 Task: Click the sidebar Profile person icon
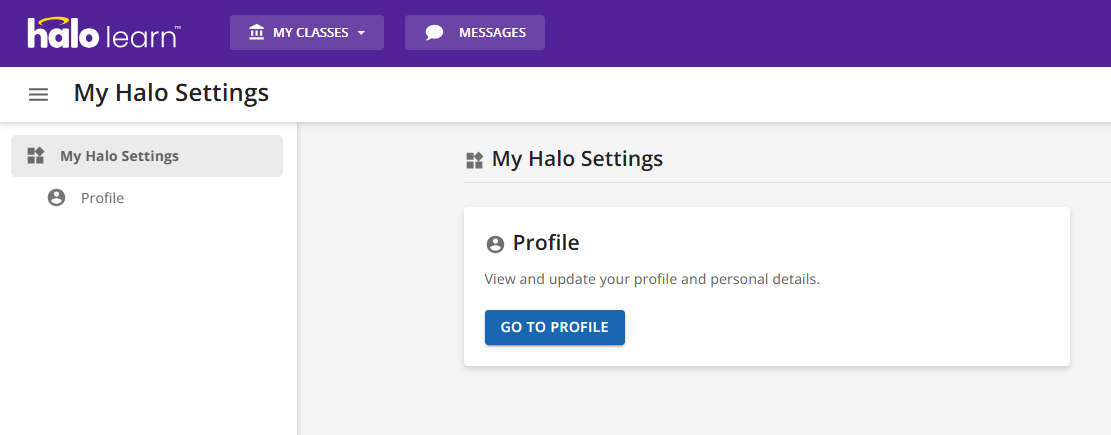[56, 198]
